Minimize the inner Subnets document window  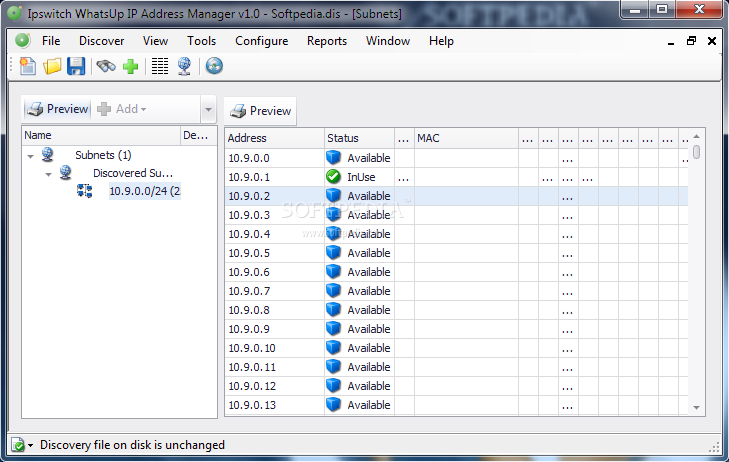(x=671, y=42)
